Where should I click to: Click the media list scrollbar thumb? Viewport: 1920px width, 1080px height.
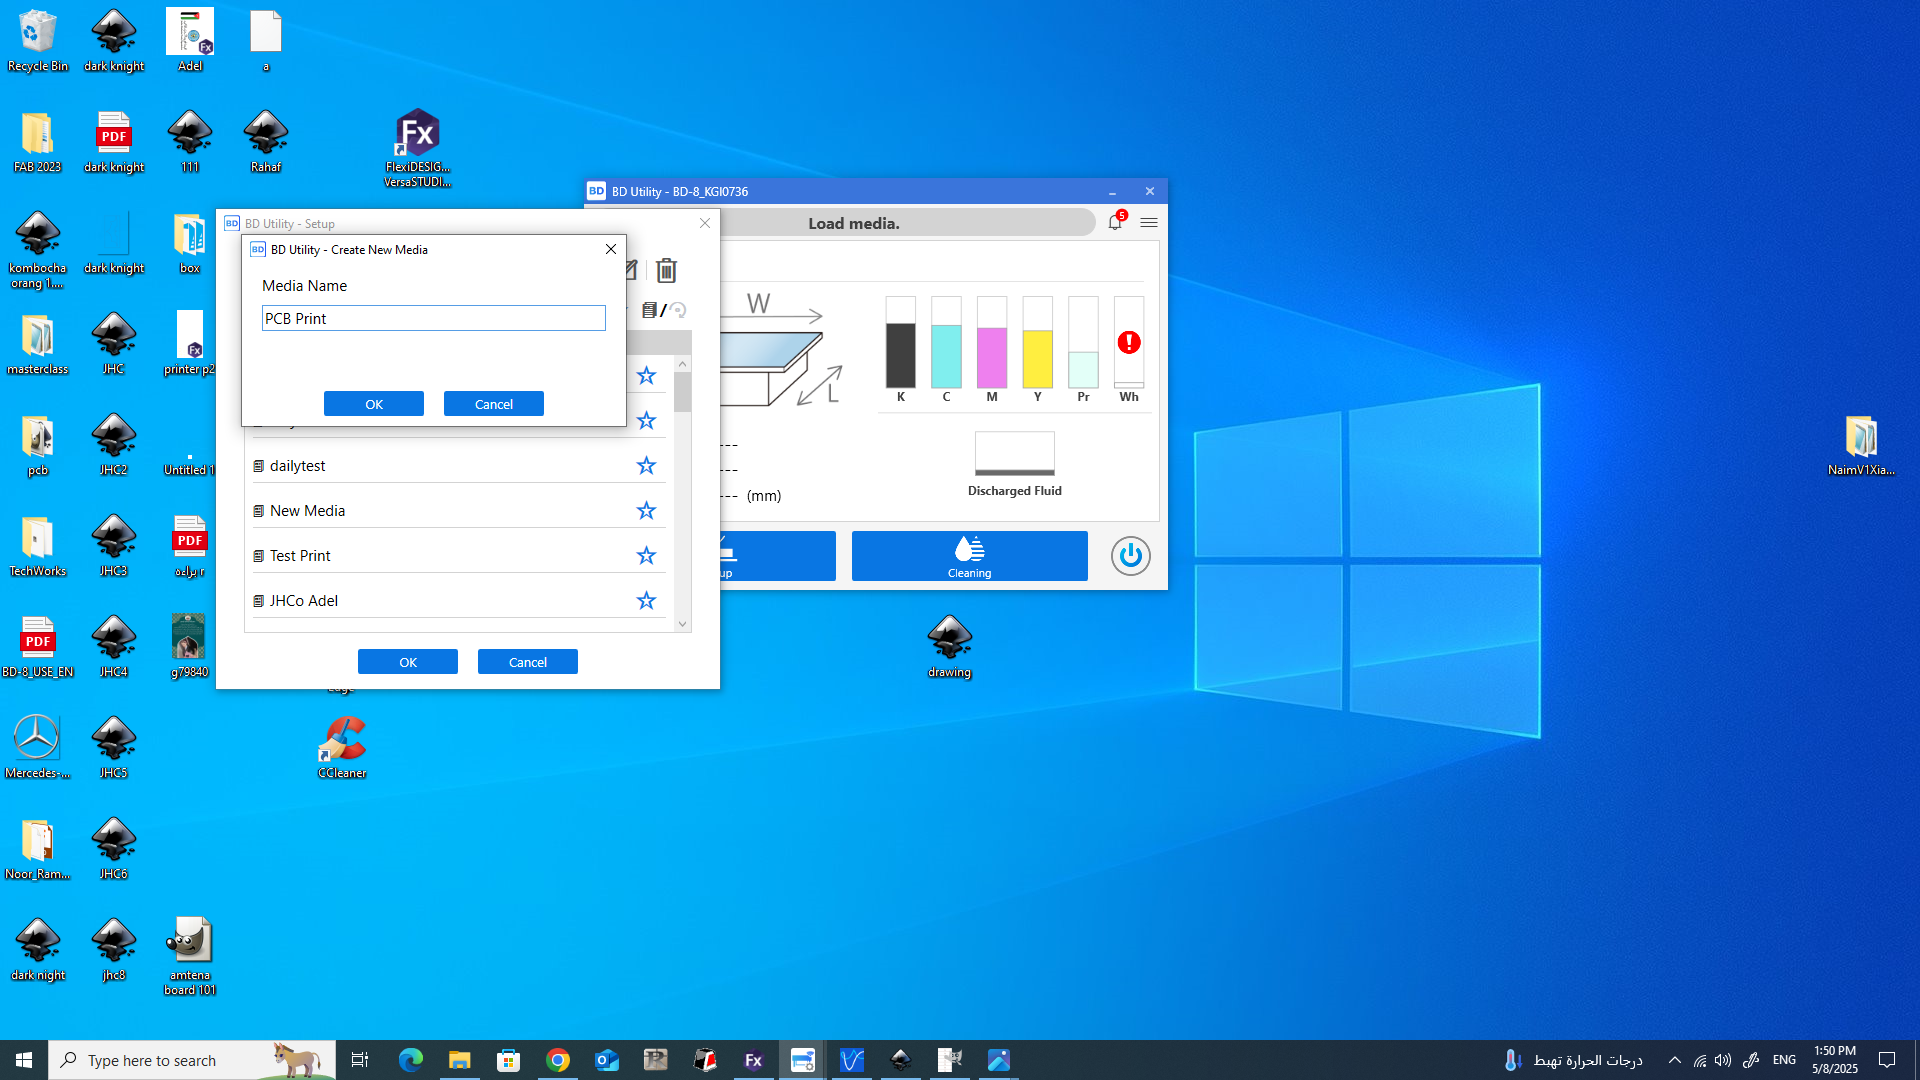(682, 392)
